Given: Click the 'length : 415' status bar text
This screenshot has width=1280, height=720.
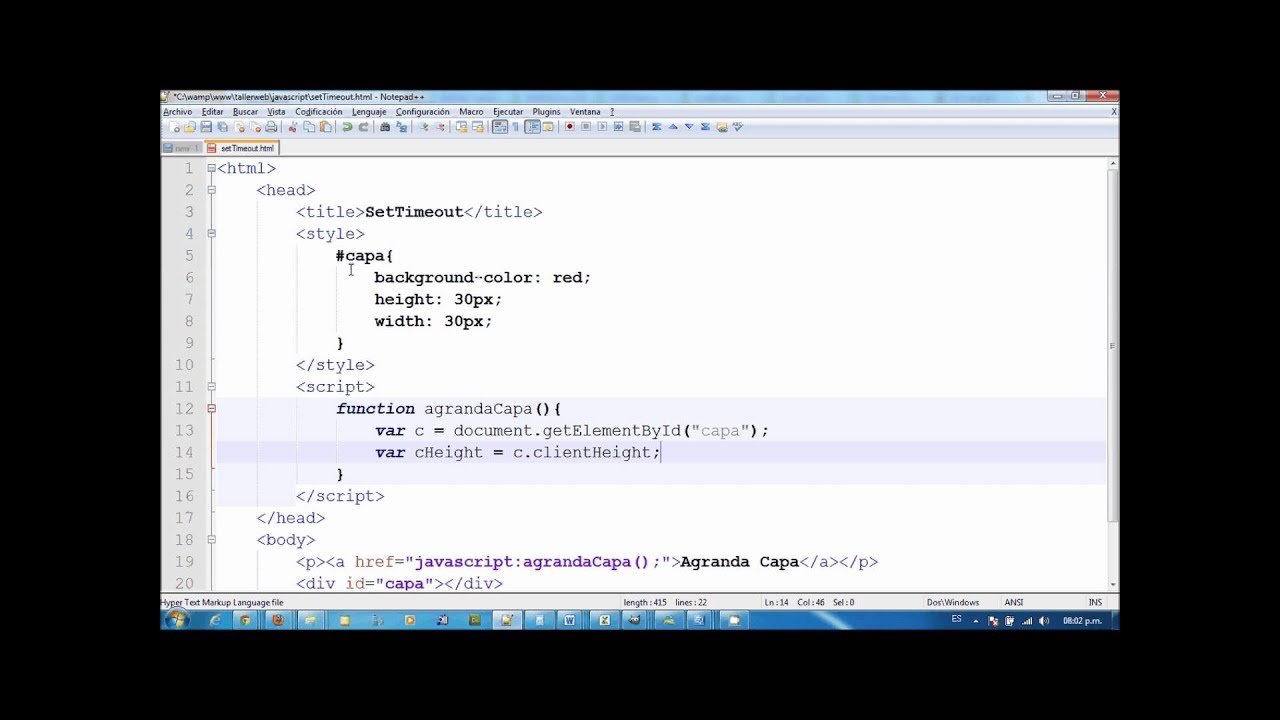Looking at the screenshot, I should coord(645,602).
